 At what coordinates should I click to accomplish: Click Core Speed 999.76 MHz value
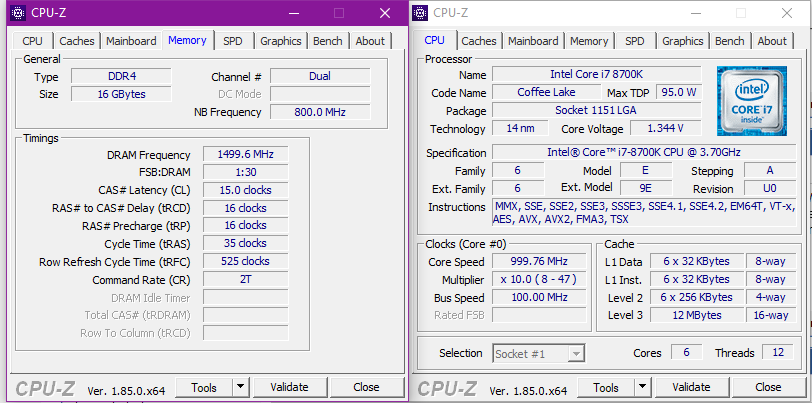[x=539, y=261]
